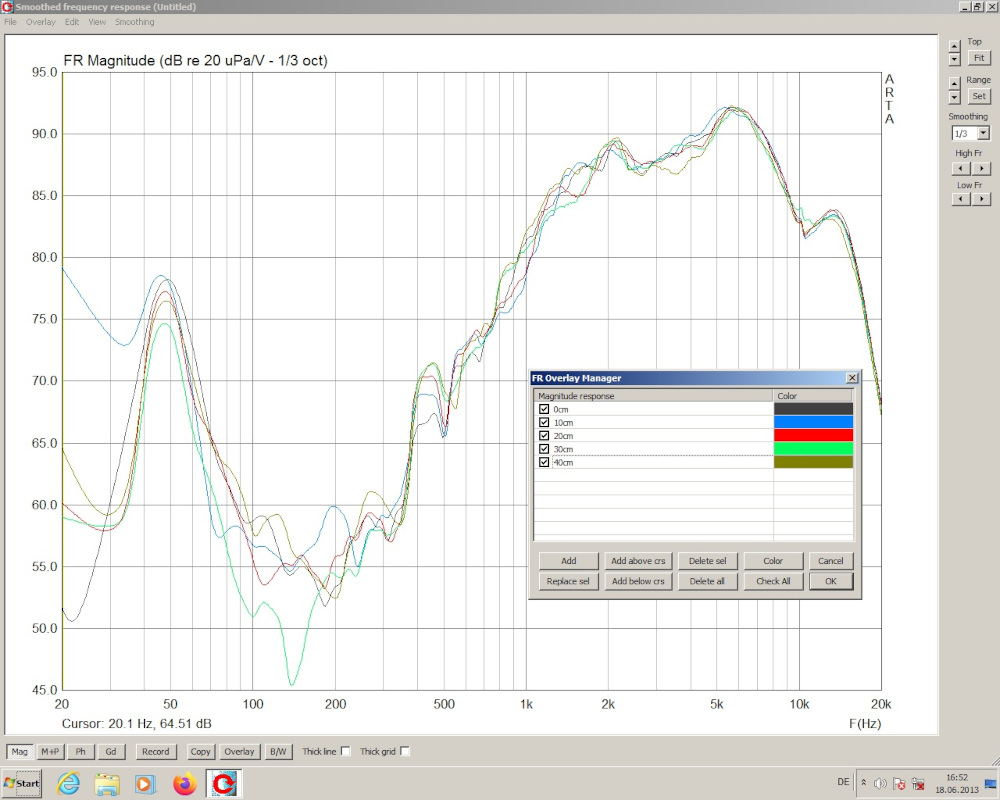The height and width of the screenshot is (800, 1000).
Task: Click the volume speaker tray icon
Action: click(878, 783)
